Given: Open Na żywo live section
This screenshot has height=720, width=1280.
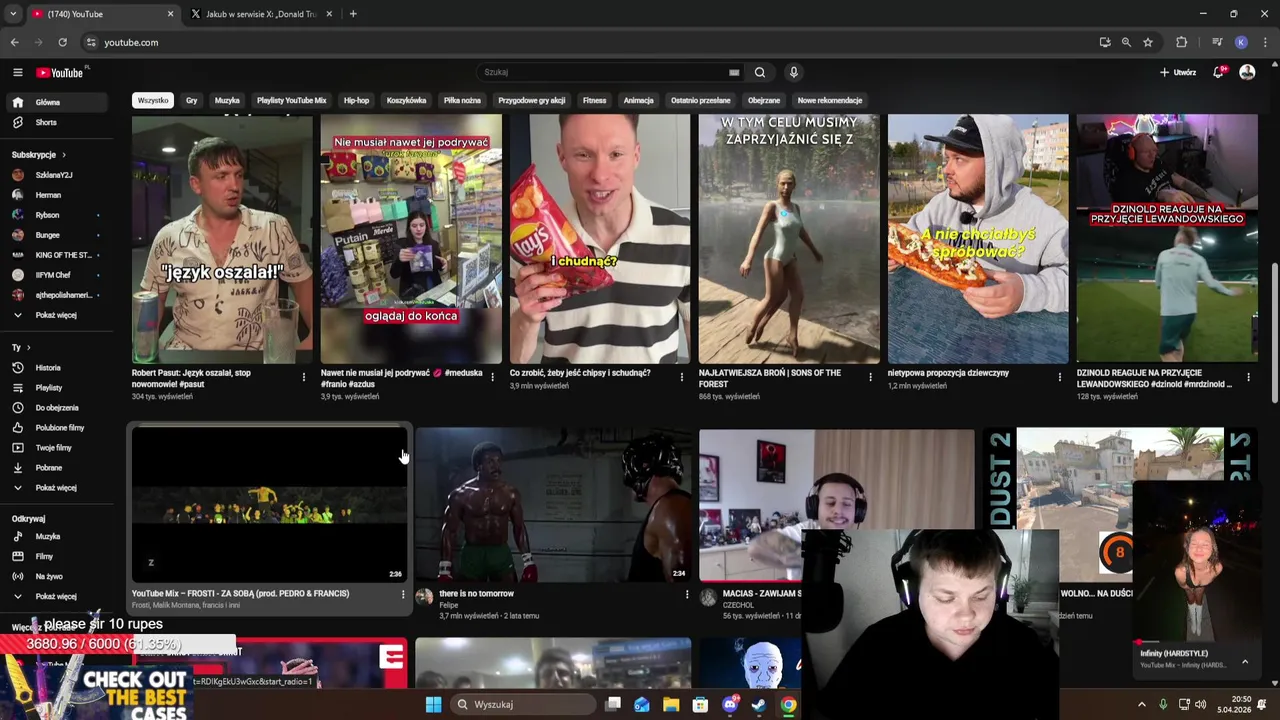Looking at the screenshot, I should click(55, 576).
